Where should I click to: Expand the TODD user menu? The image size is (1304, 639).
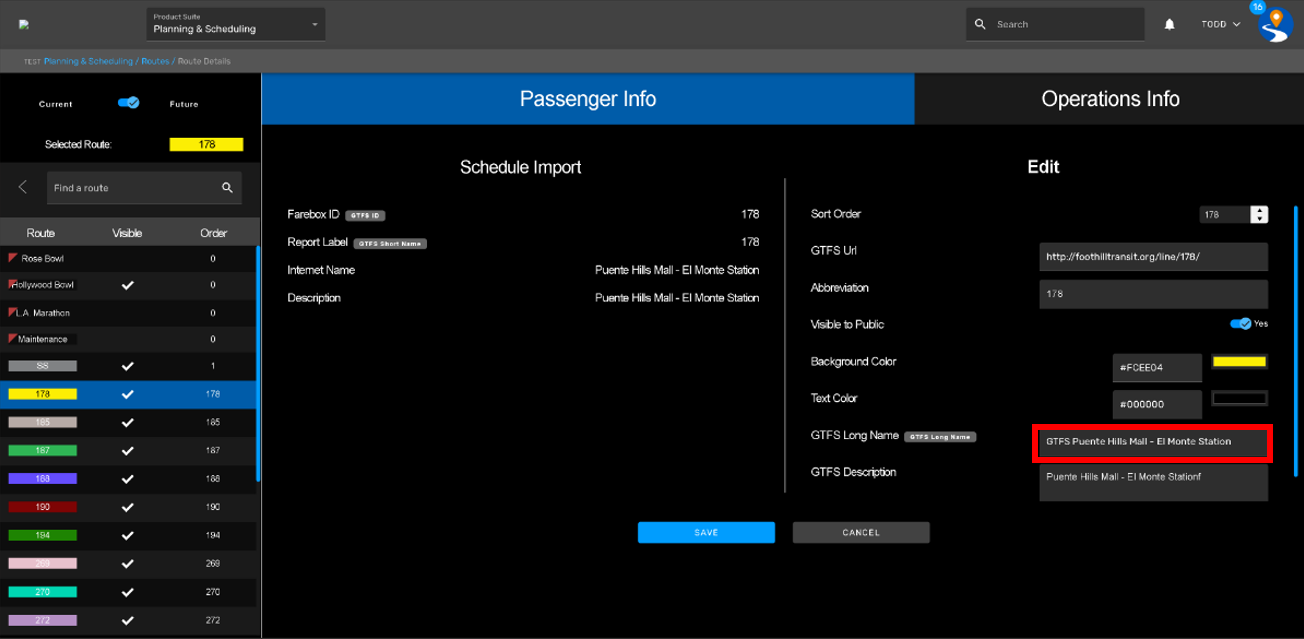[1220, 25]
